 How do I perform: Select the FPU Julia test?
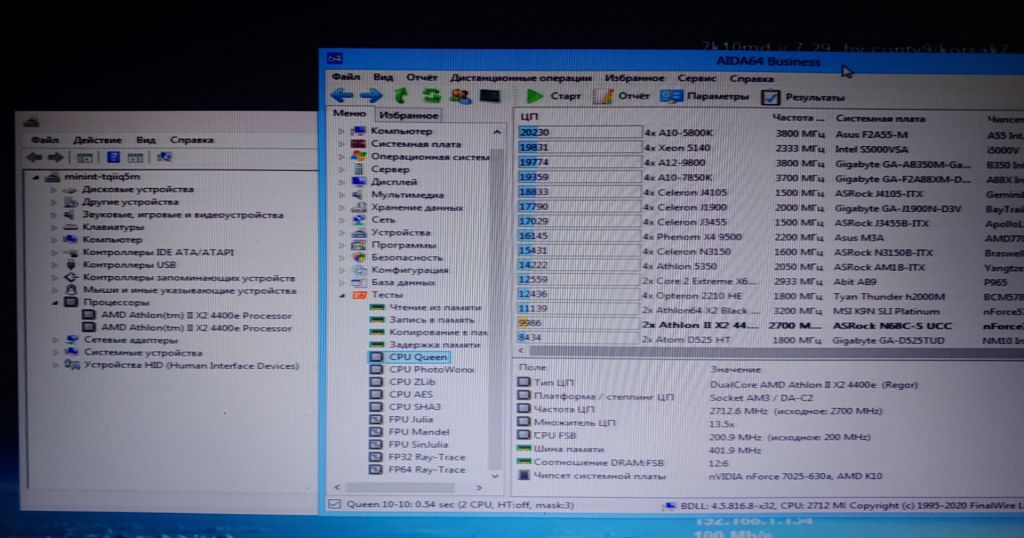(411, 419)
